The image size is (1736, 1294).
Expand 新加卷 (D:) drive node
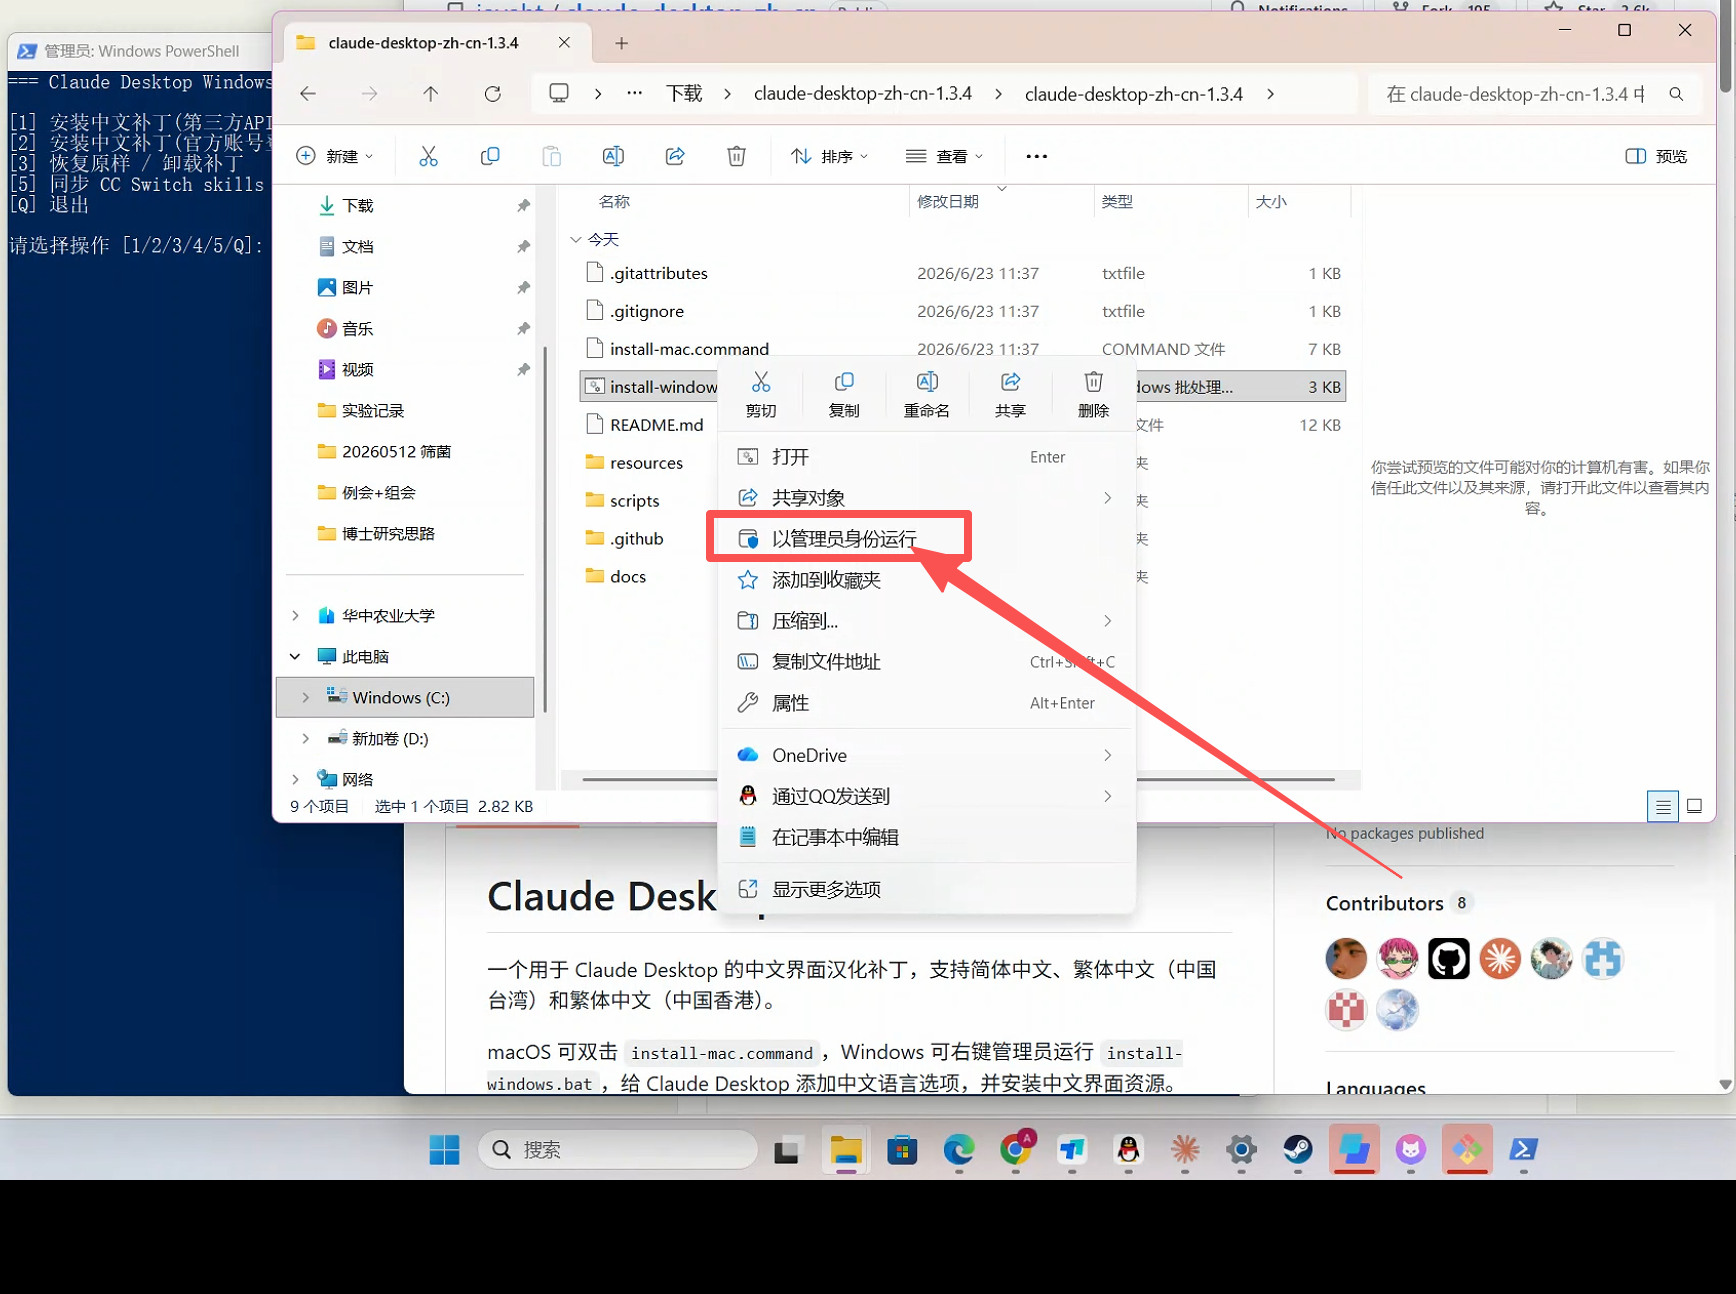(305, 739)
